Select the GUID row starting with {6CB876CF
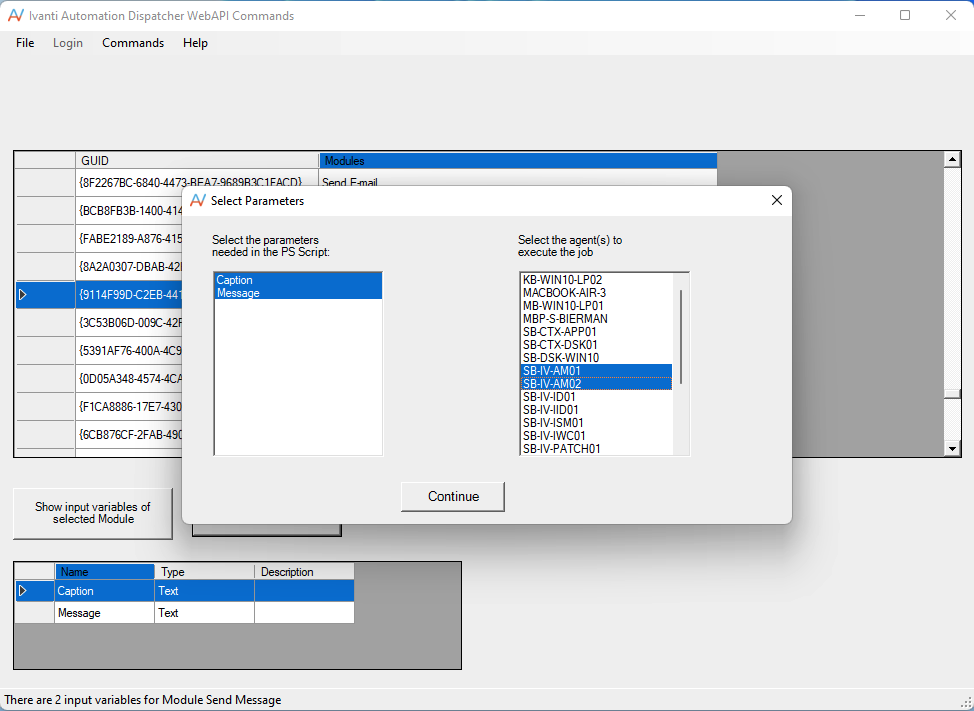This screenshot has width=974, height=711. click(x=129, y=435)
